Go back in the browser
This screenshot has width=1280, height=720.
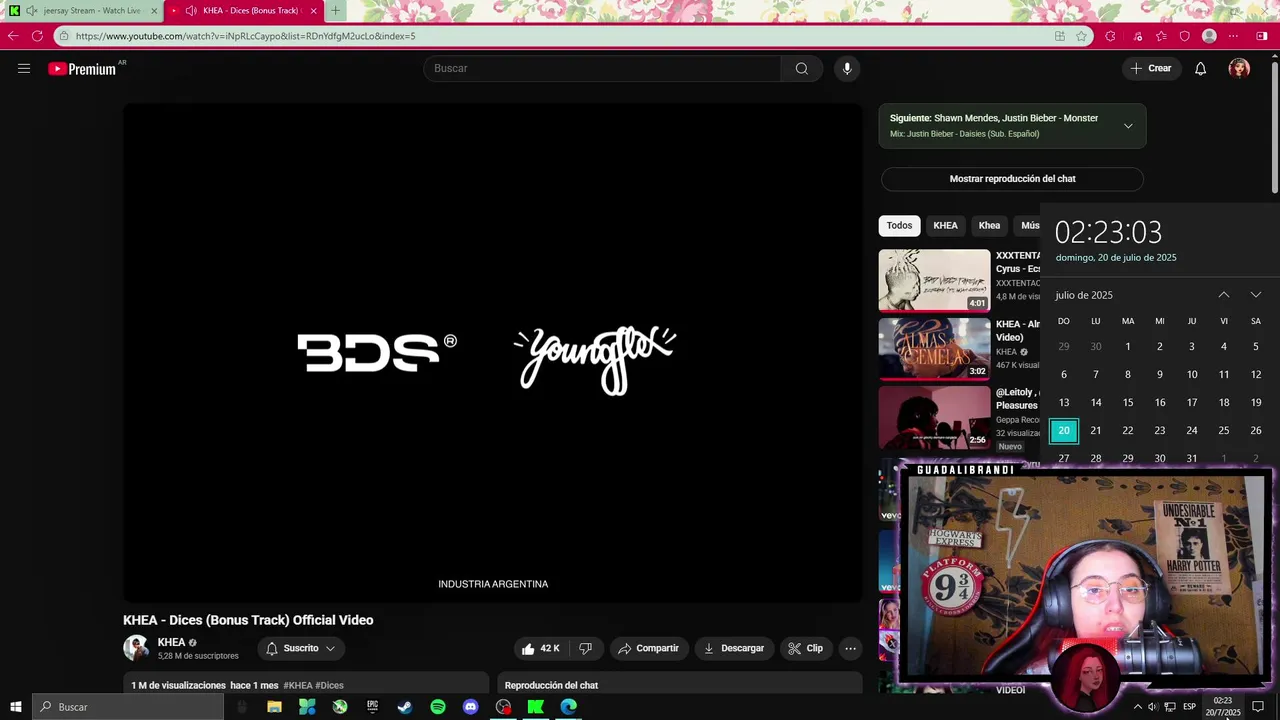13,36
